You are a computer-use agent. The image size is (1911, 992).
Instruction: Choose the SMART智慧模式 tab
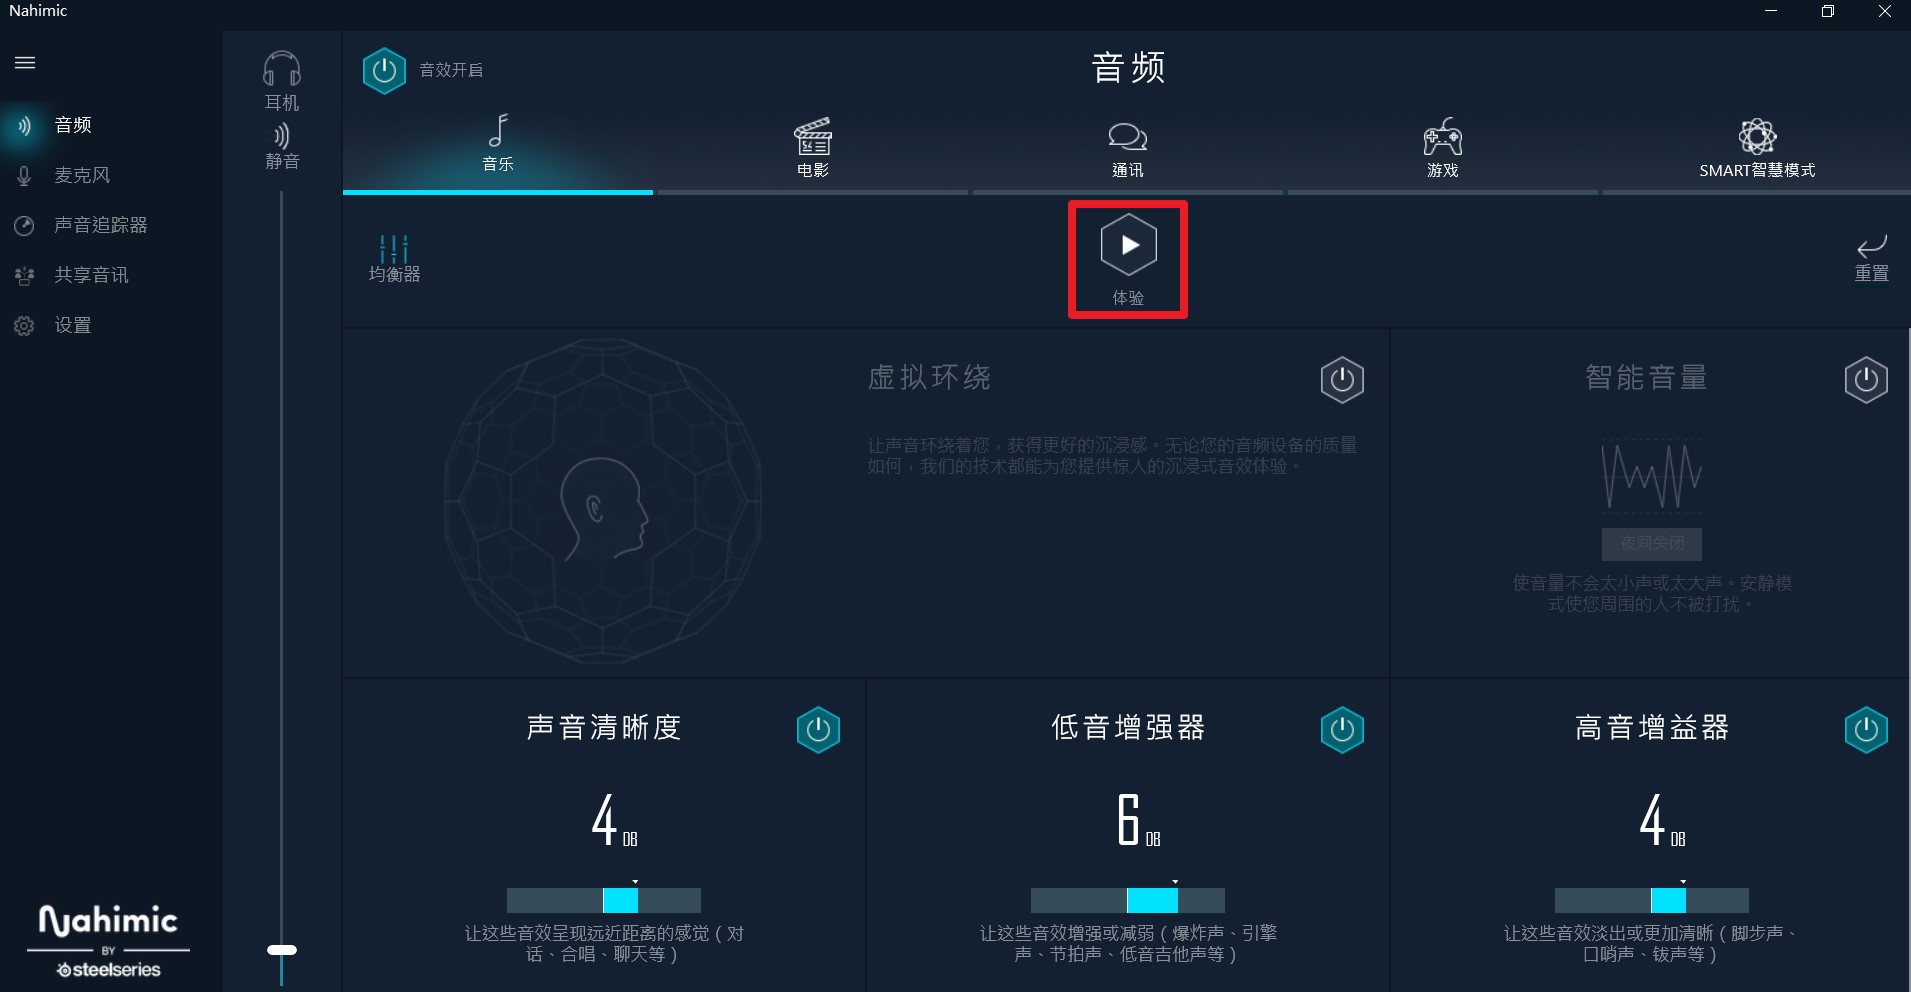tap(1757, 150)
